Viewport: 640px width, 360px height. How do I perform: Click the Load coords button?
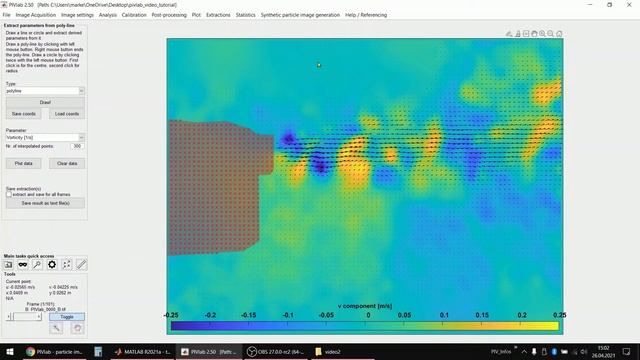[67, 114]
